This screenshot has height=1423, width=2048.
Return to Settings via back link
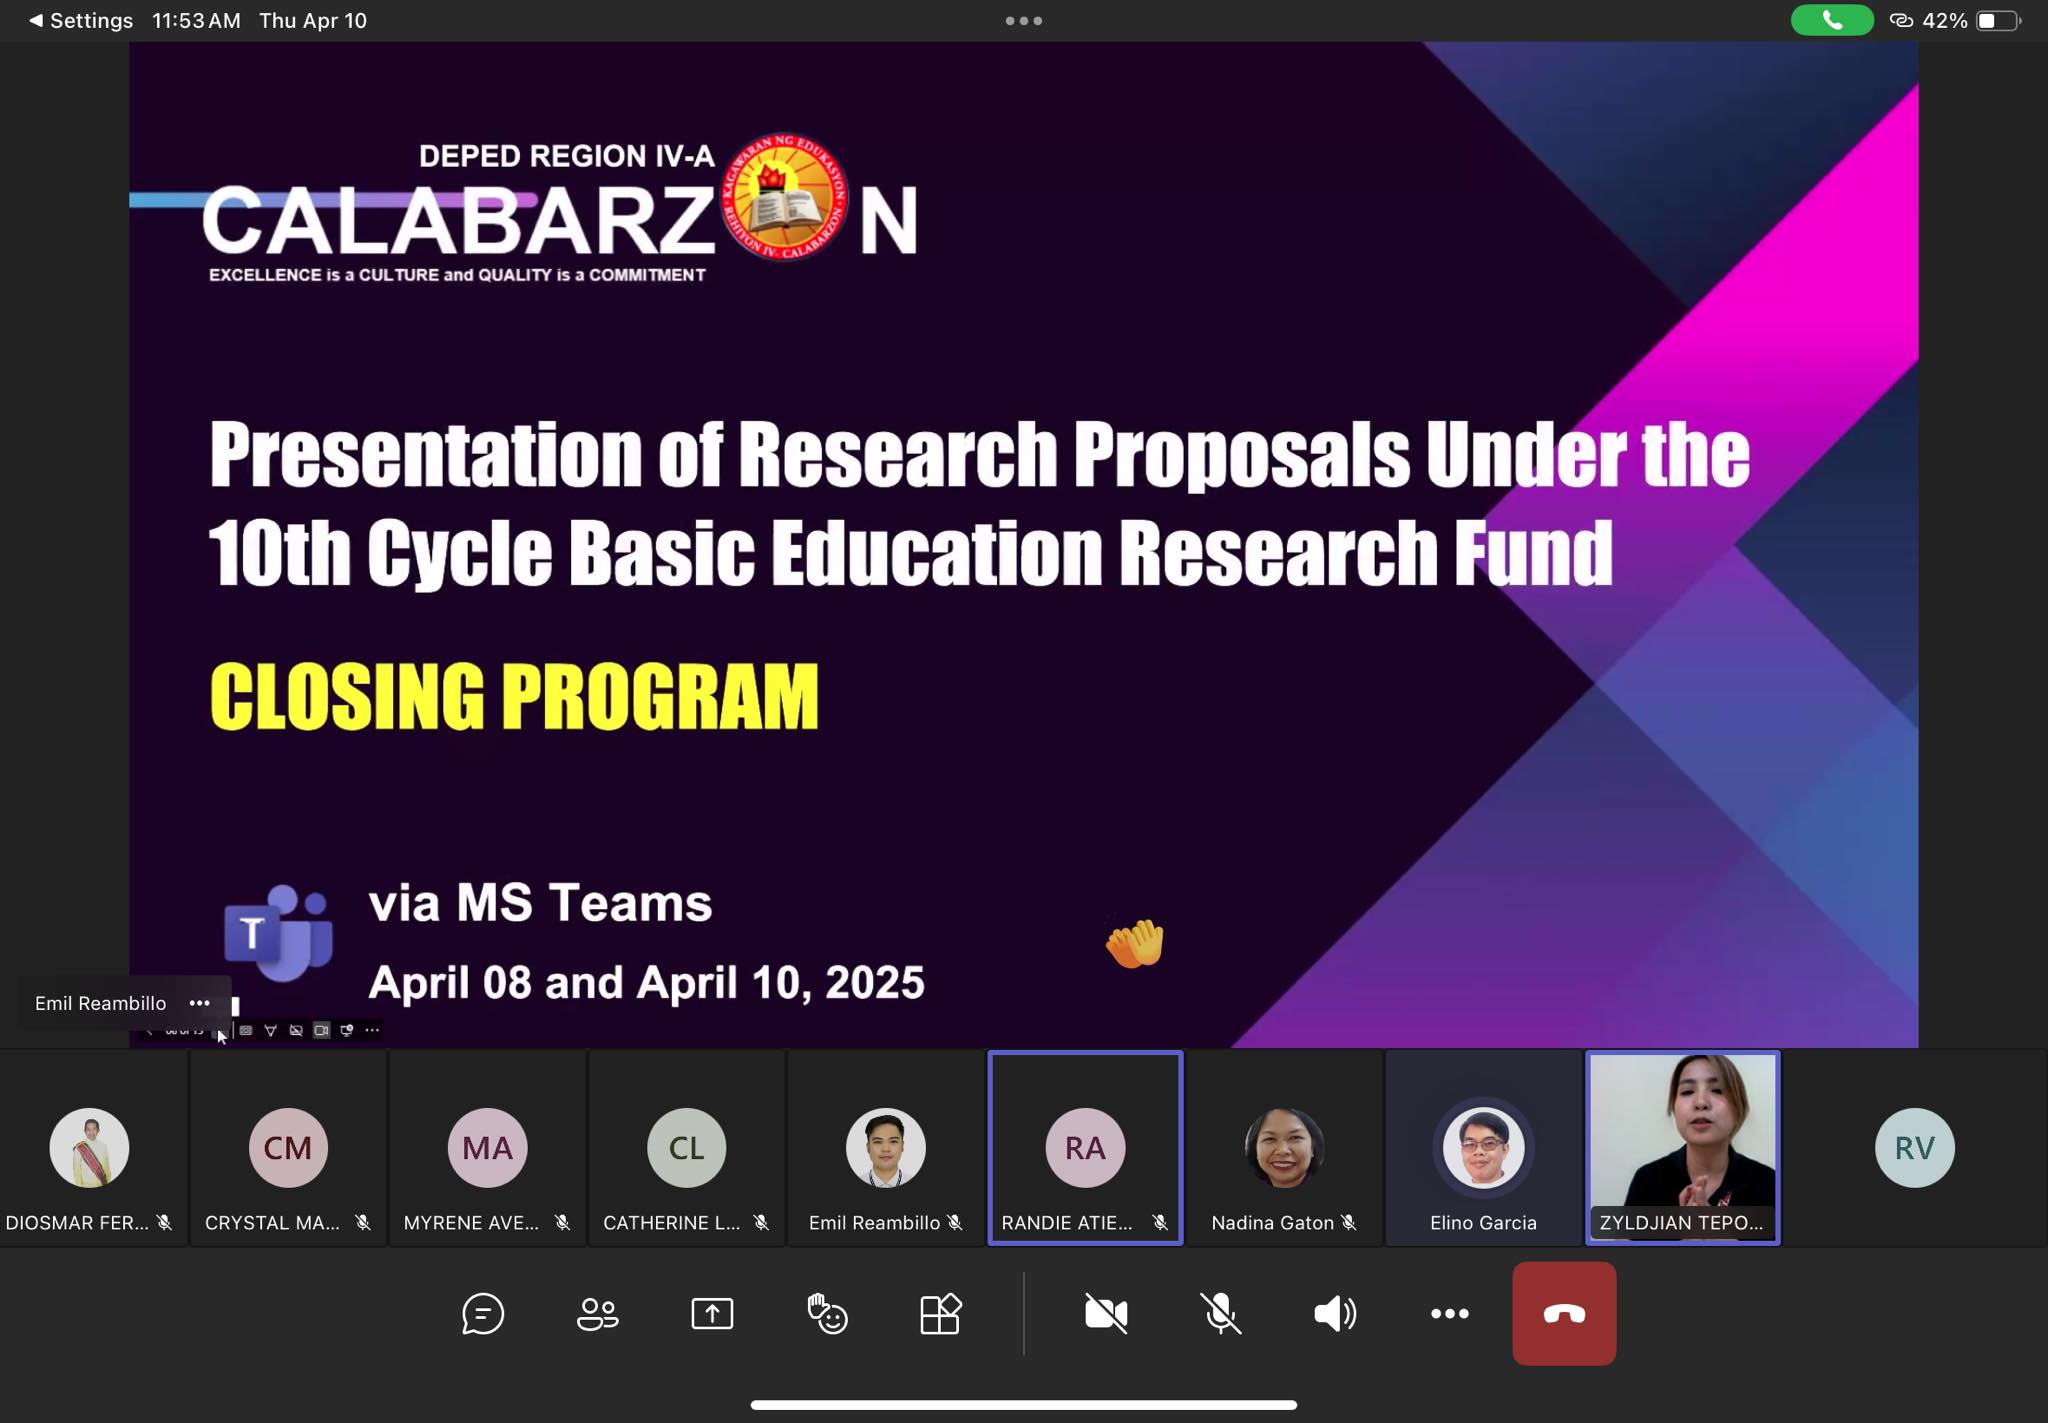(x=80, y=20)
